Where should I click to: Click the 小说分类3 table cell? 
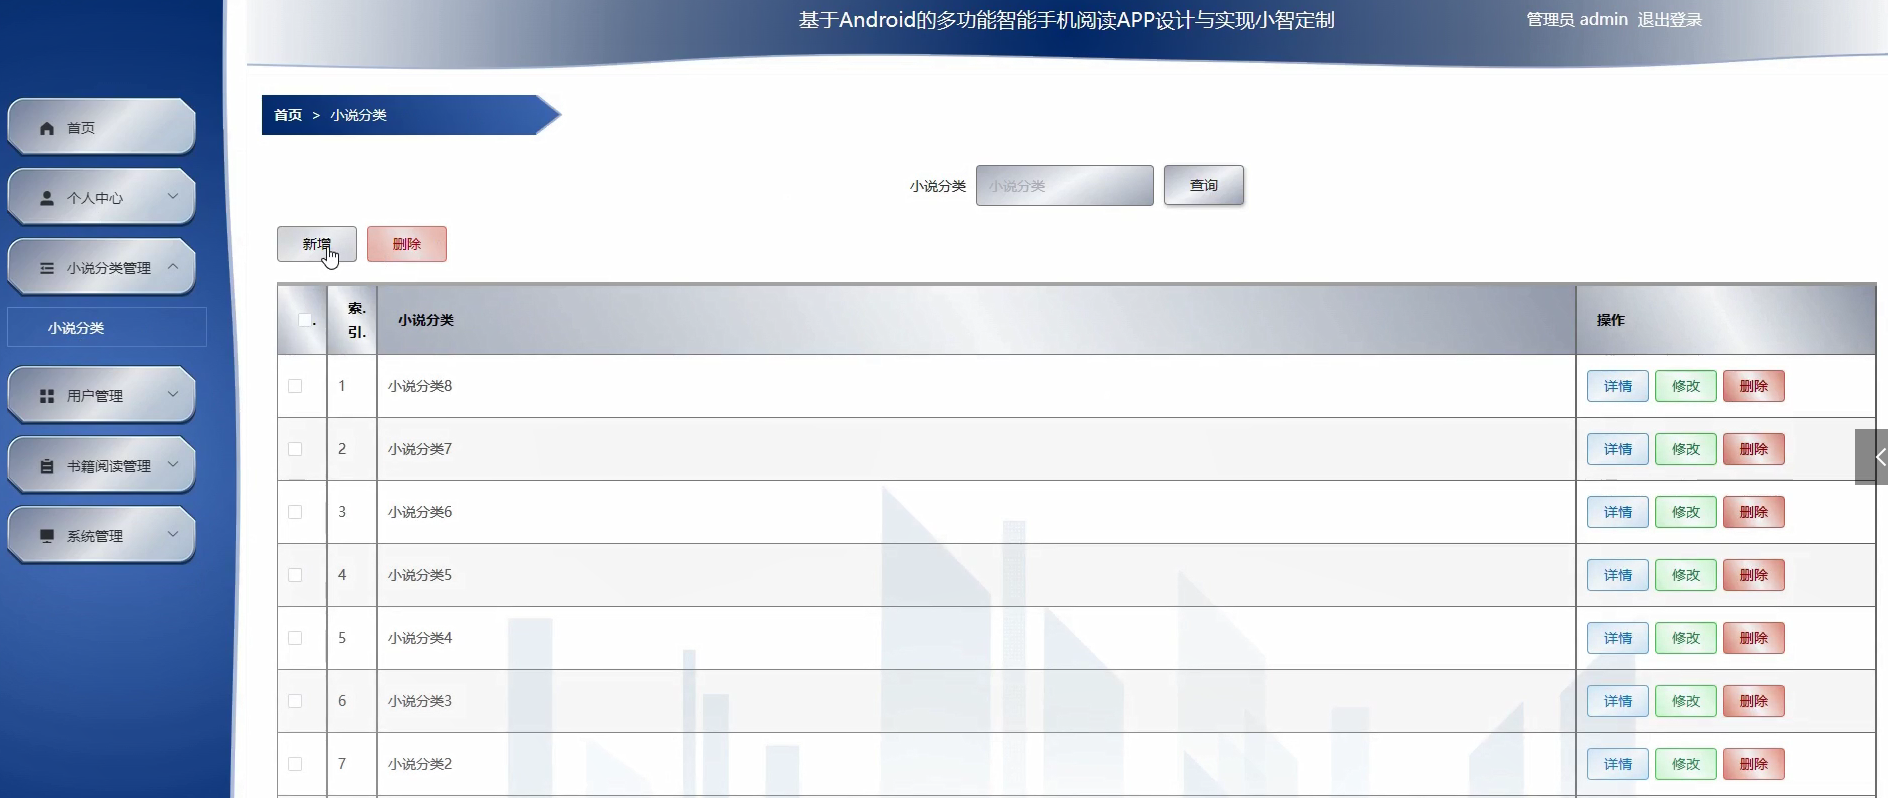coord(976,701)
